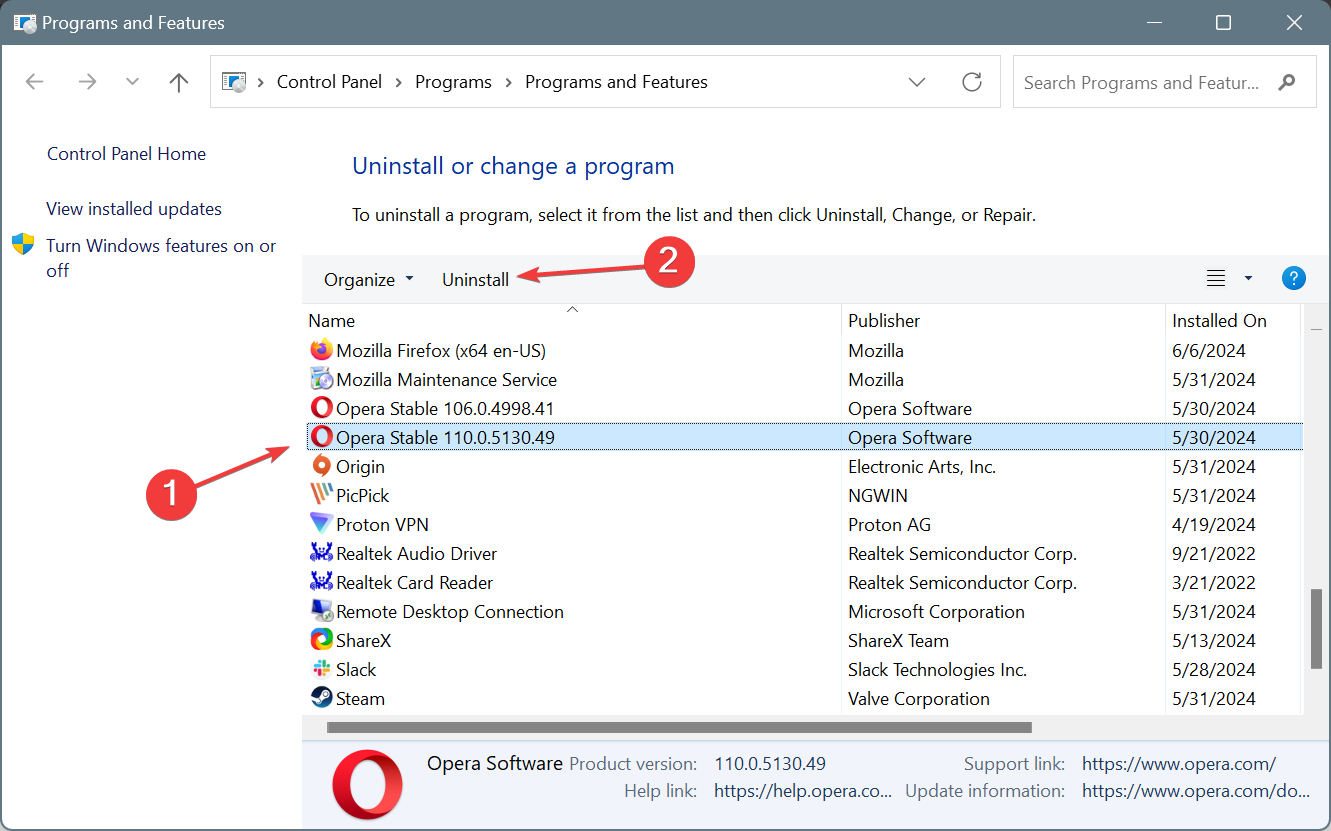Open the Update information URL
This screenshot has width=1331, height=831.
1195,790
